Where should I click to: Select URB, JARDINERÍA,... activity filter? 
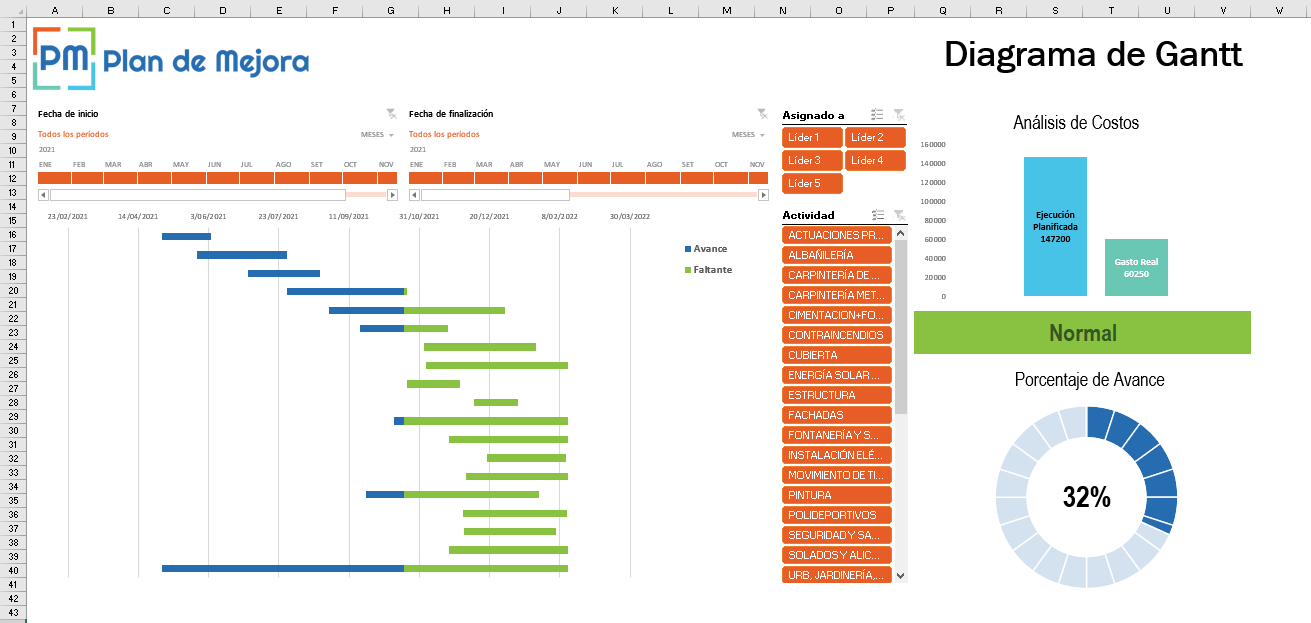837,575
